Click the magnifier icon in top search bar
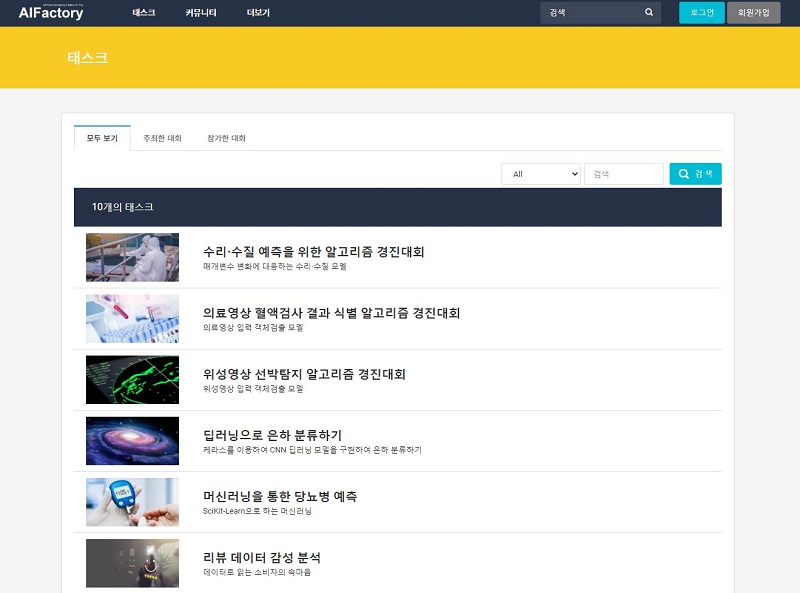This screenshot has height=593, width=800. point(648,13)
